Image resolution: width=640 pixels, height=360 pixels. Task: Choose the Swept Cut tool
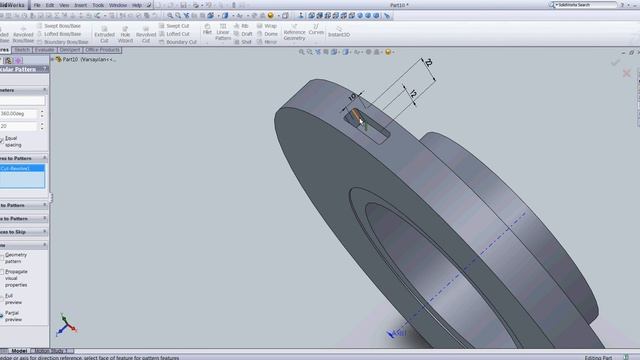click(x=174, y=26)
